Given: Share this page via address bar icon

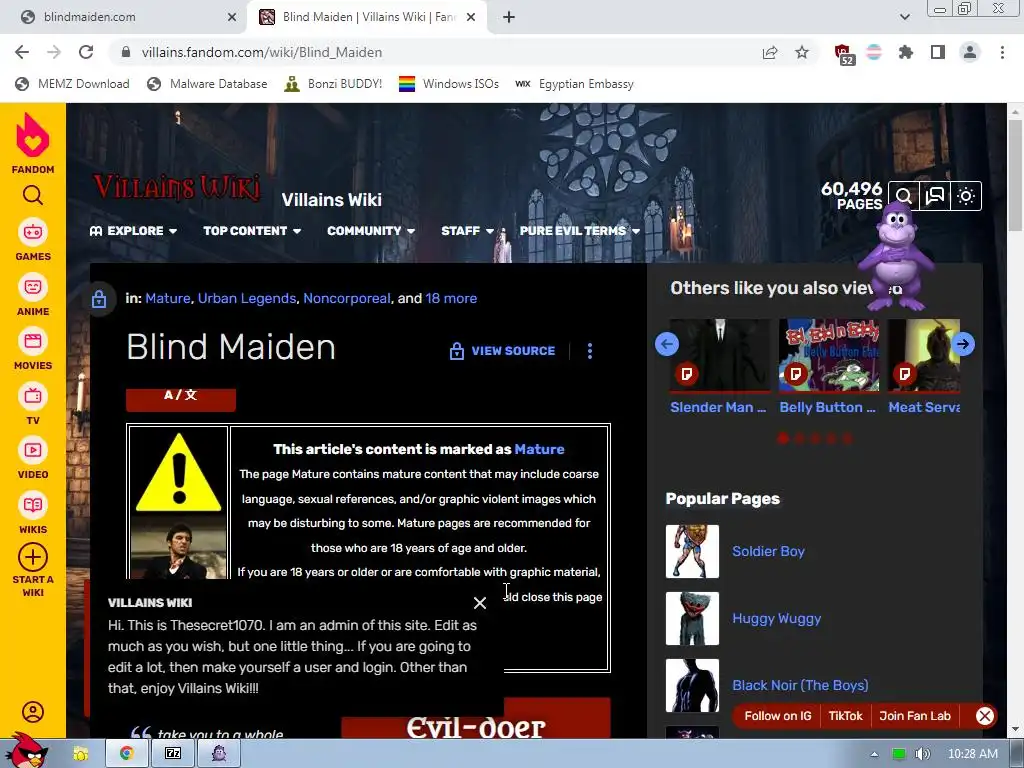Looking at the screenshot, I should click(x=770, y=52).
